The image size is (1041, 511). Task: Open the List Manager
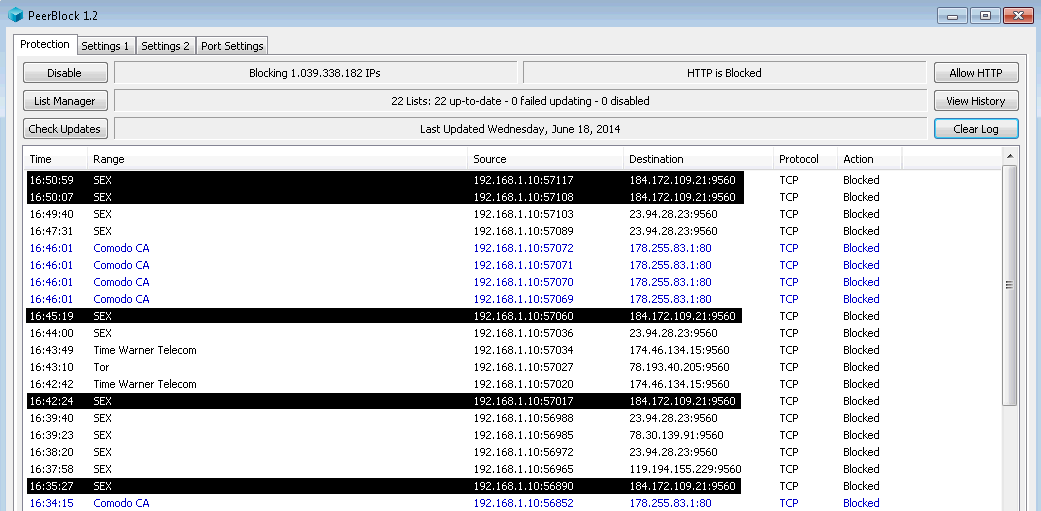coord(65,101)
